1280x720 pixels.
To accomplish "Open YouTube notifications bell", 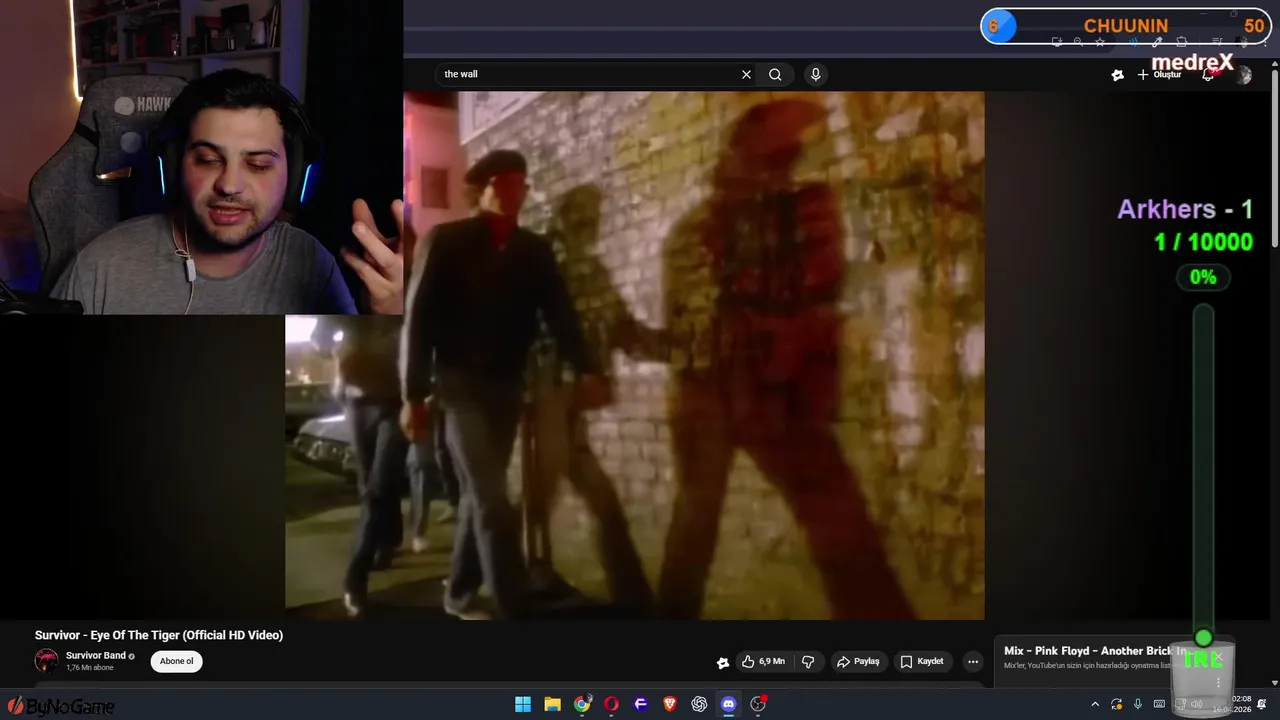I will point(1208,74).
